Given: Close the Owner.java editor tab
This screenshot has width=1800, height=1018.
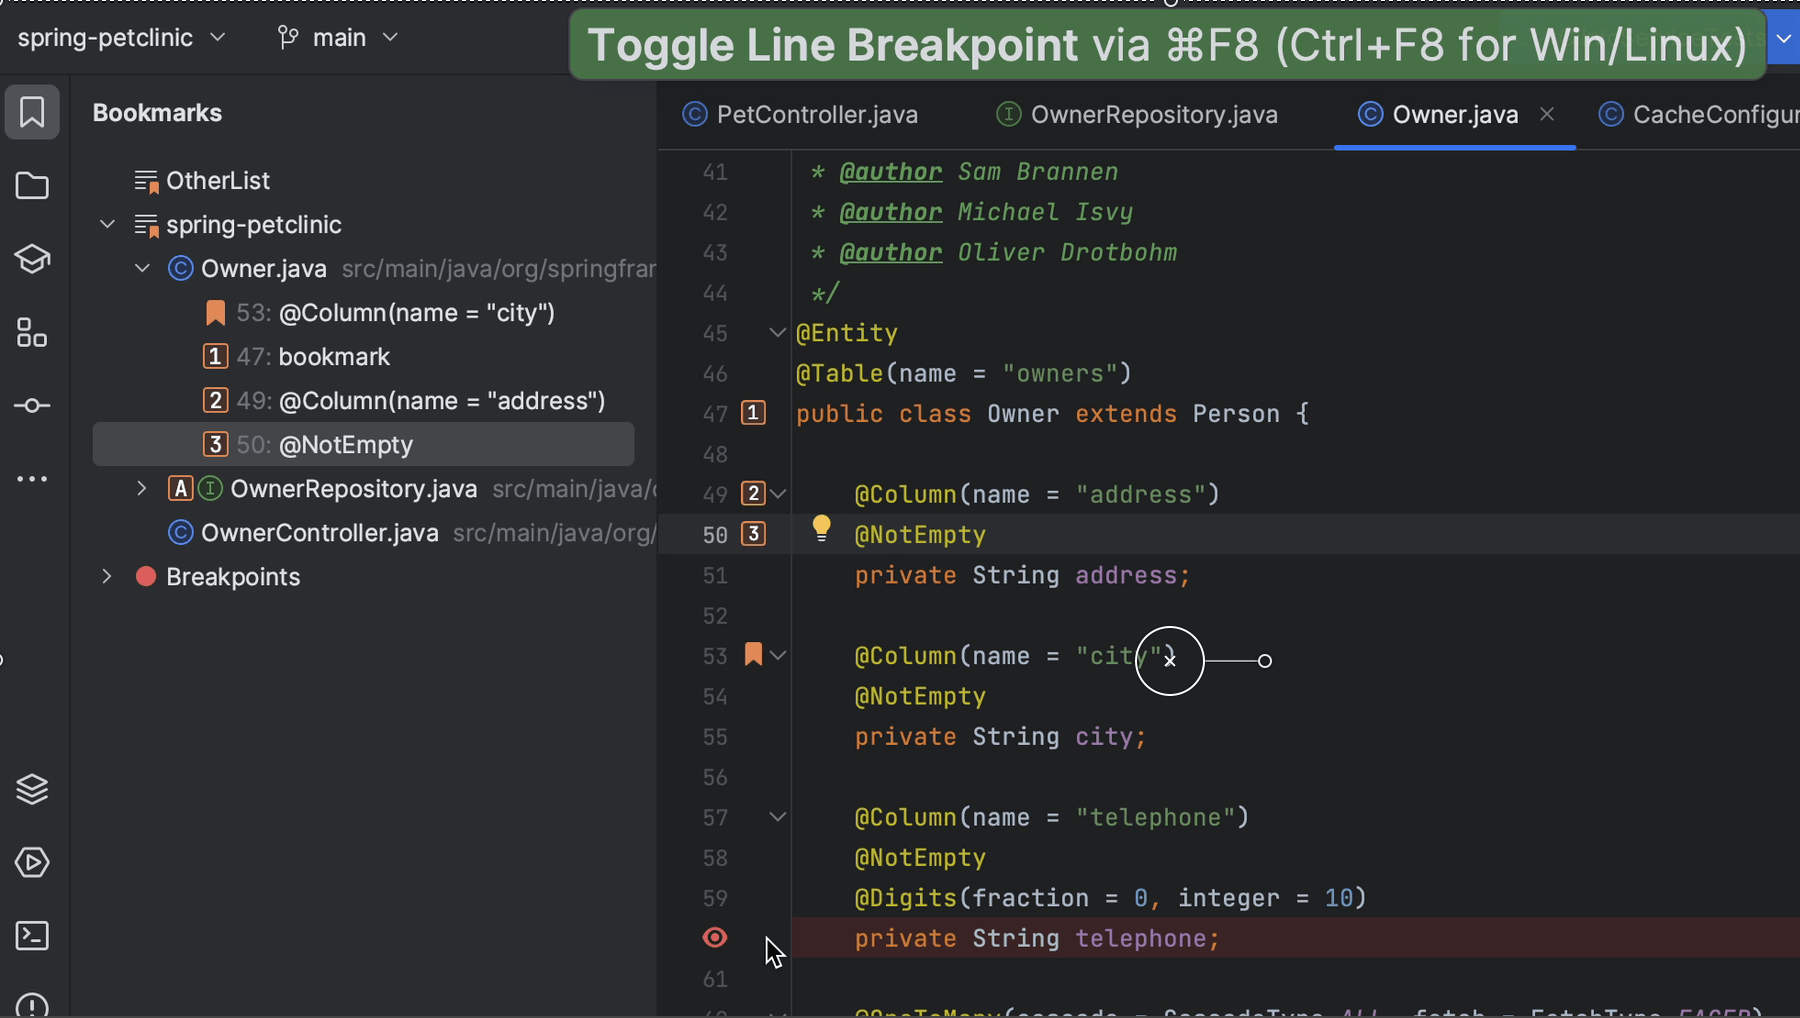Looking at the screenshot, I should 1546,114.
